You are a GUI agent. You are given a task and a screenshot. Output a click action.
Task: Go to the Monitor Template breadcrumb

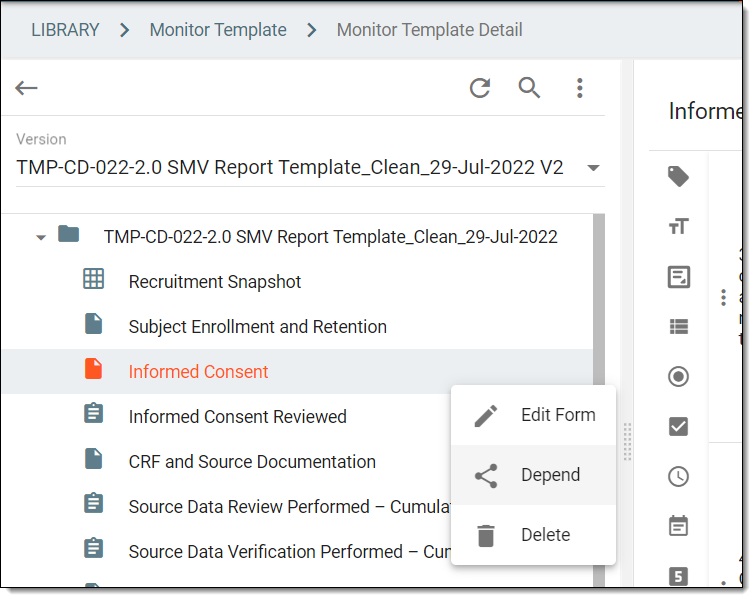218,30
